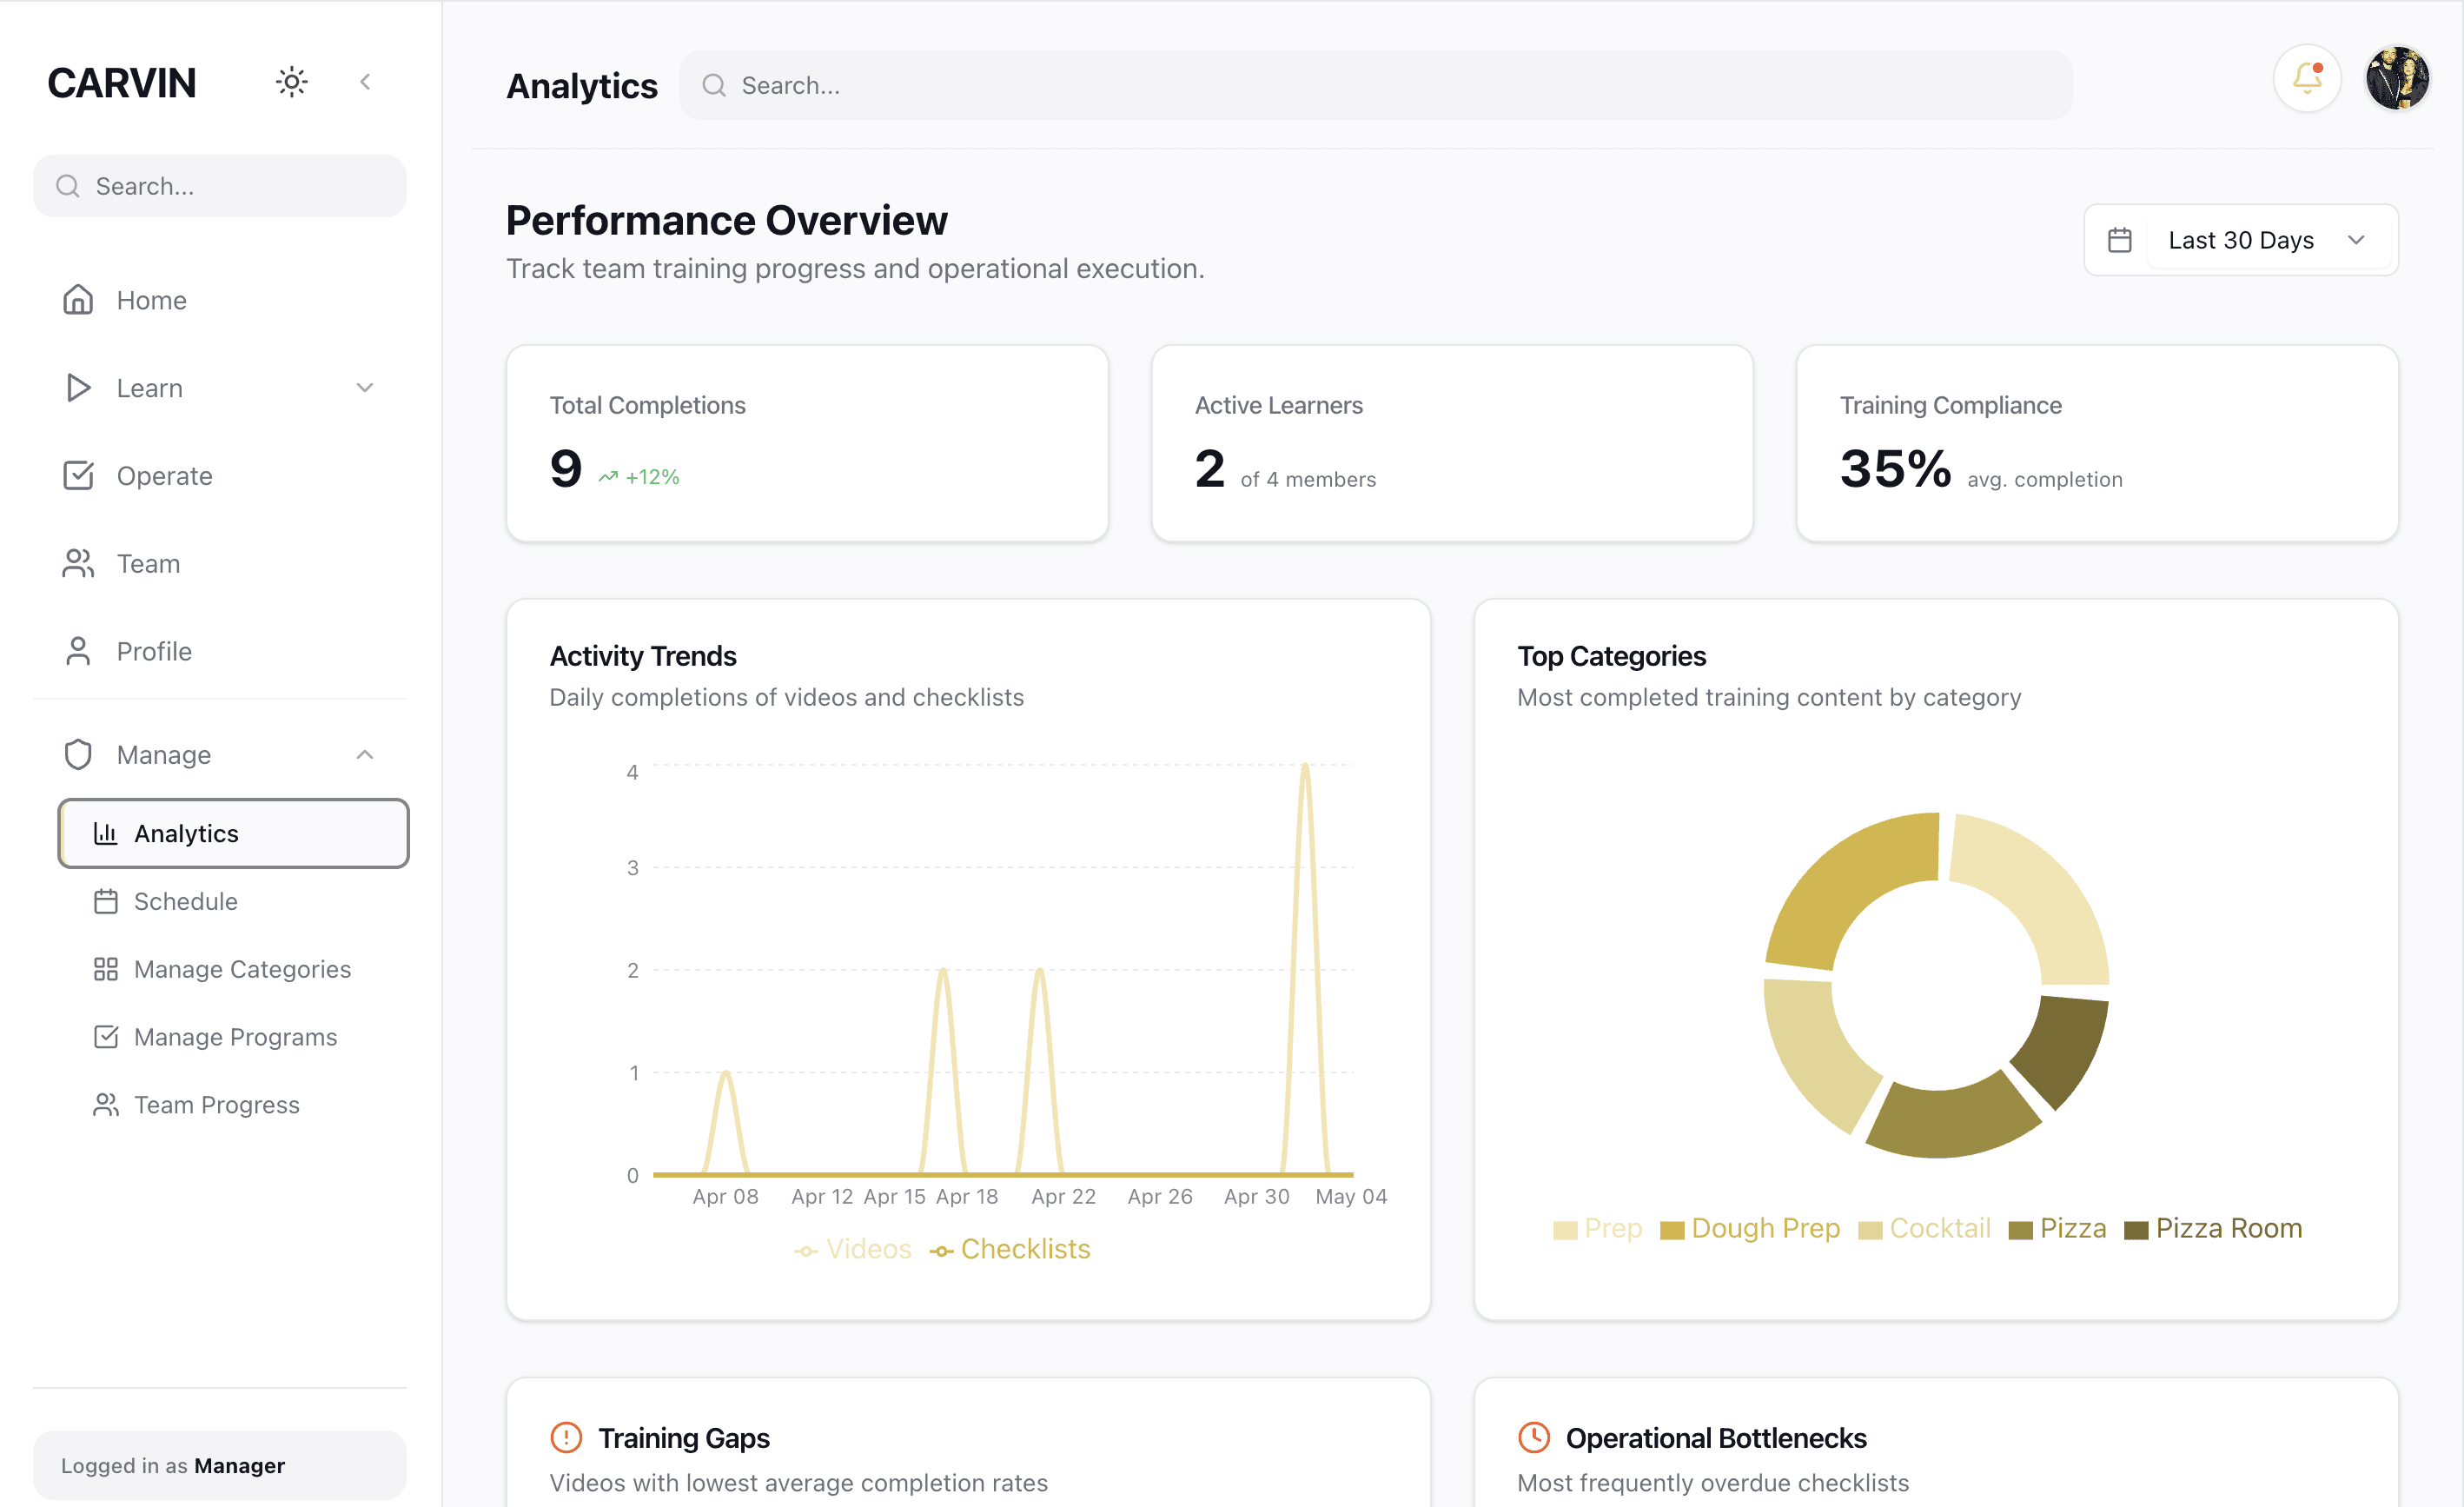Click the header search magnifier icon
This screenshot has height=1507, width=2464.
tap(714, 85)
